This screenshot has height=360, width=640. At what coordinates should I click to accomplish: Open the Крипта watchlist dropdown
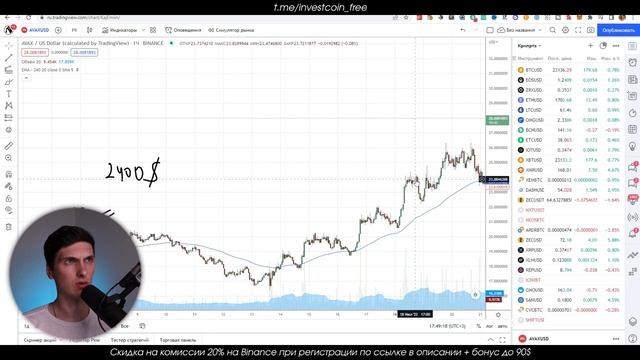coord(529,46)
